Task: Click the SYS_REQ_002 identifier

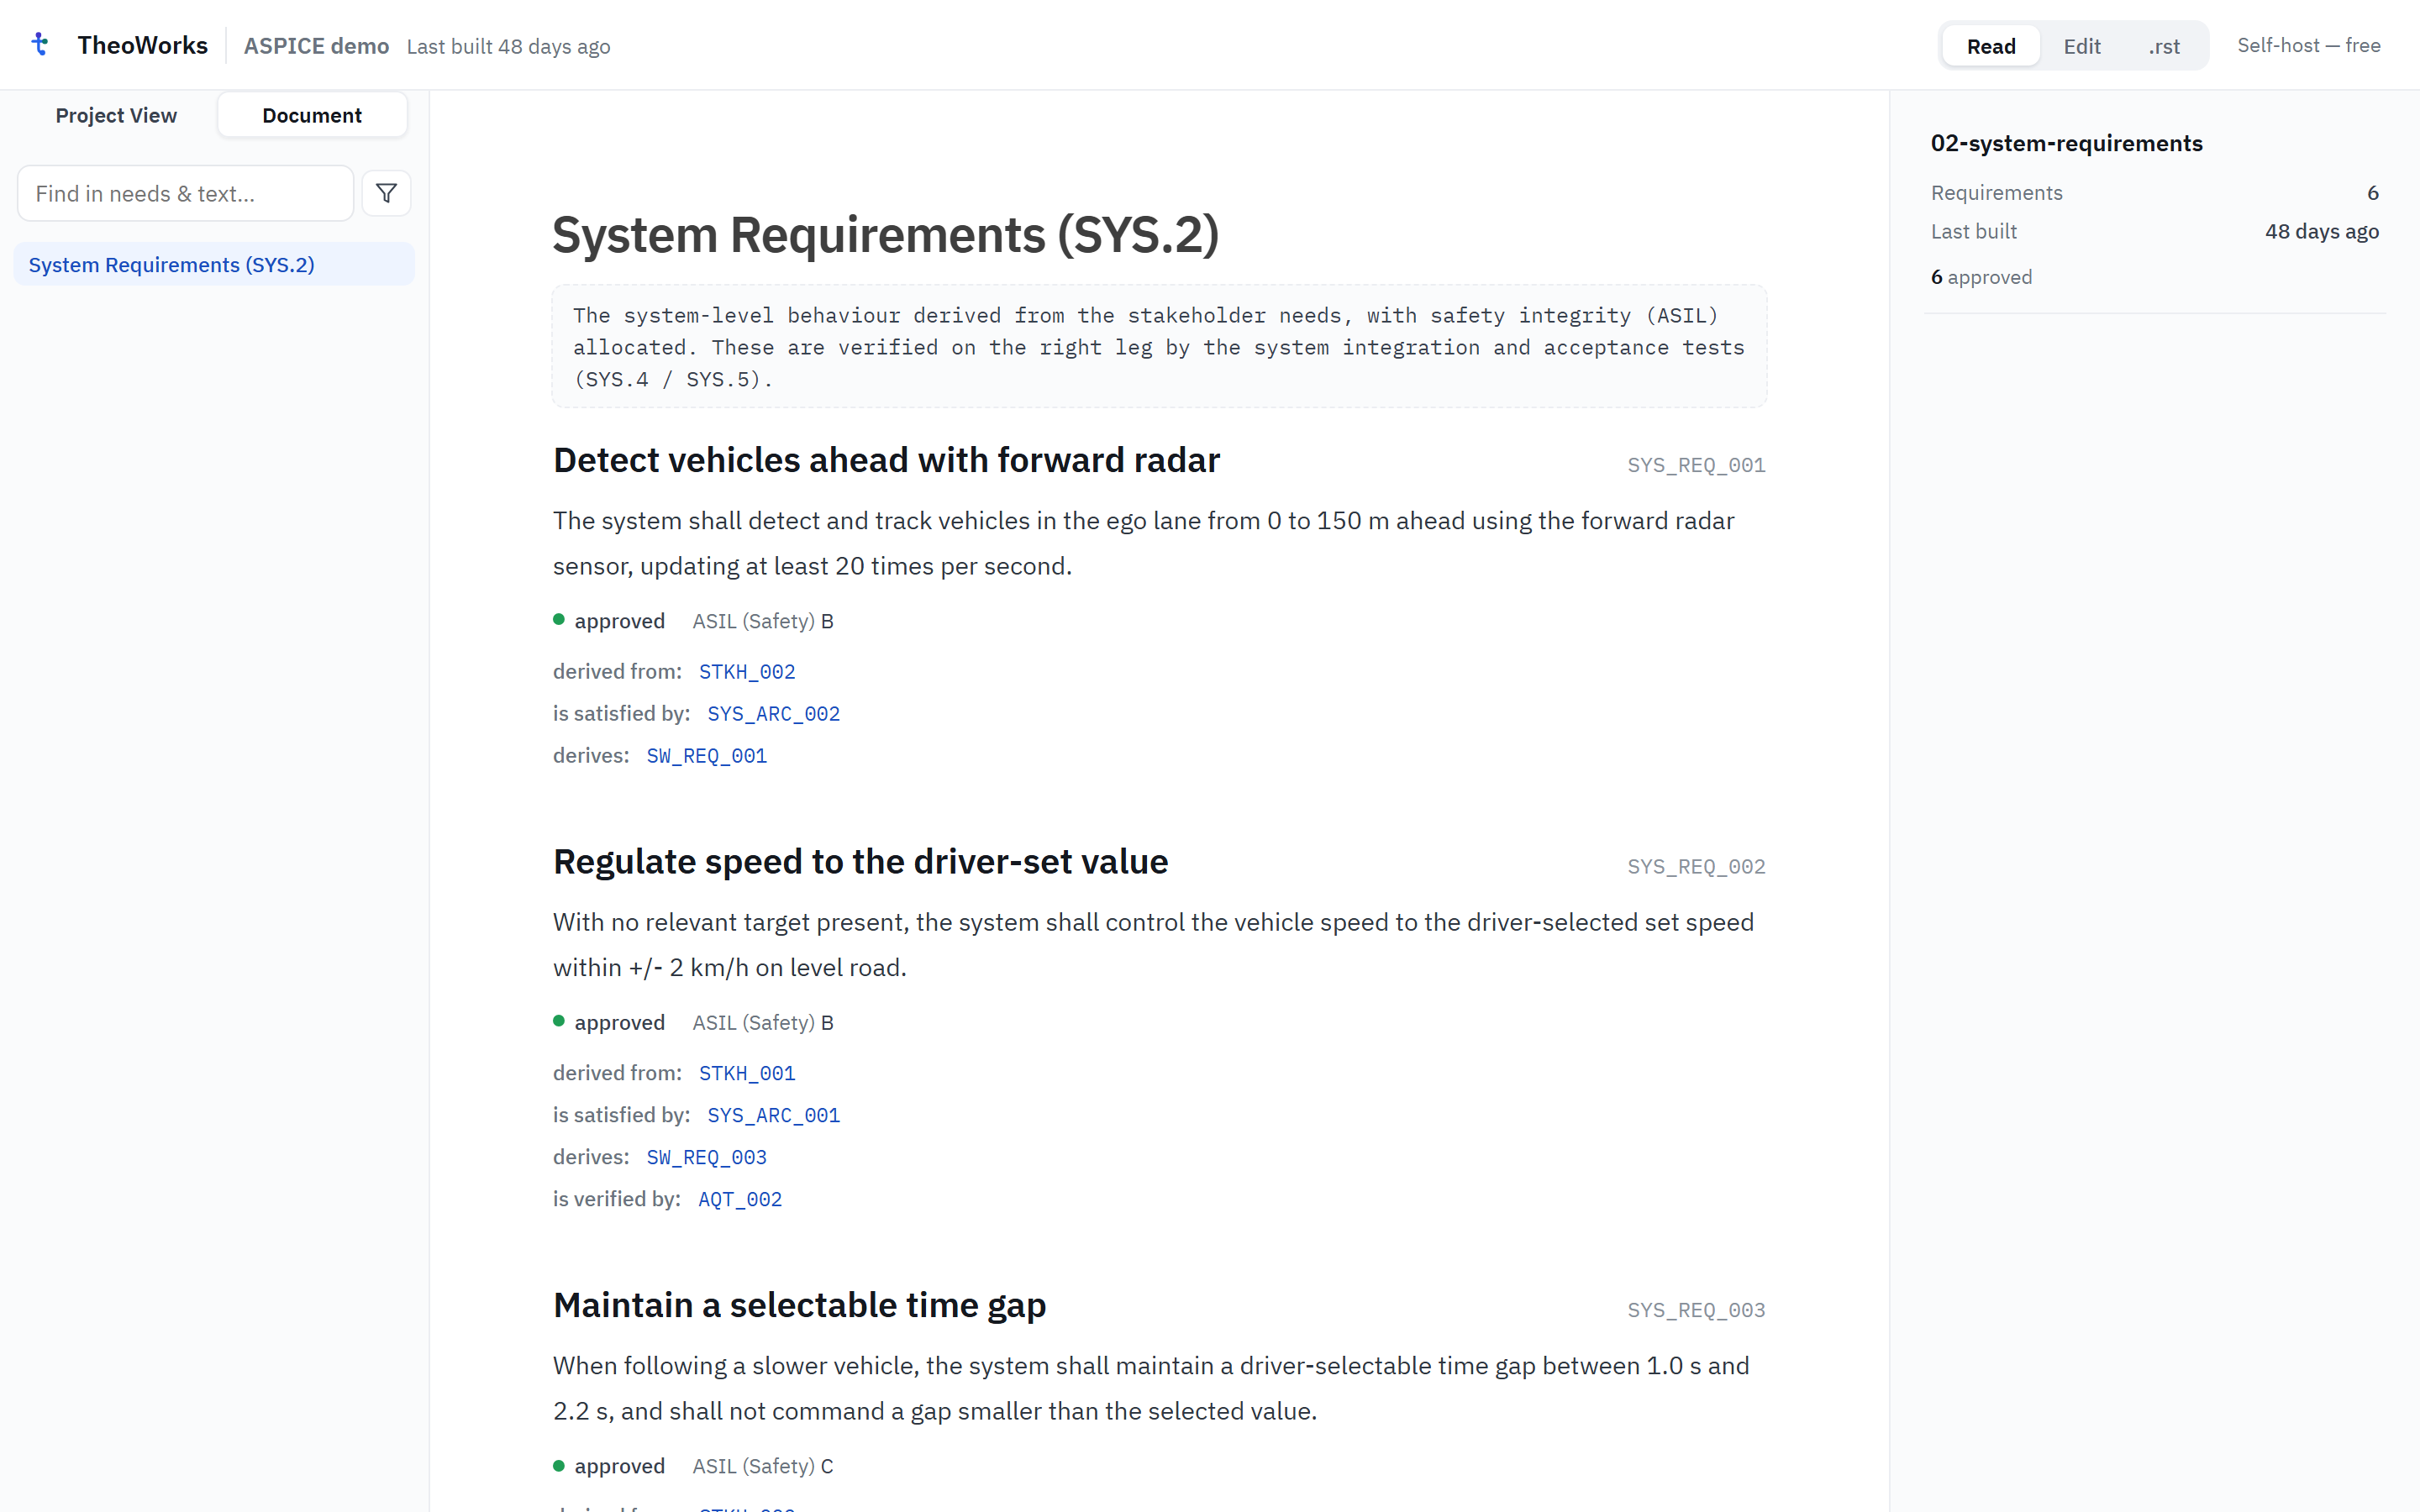Action: coord(1696,866)
